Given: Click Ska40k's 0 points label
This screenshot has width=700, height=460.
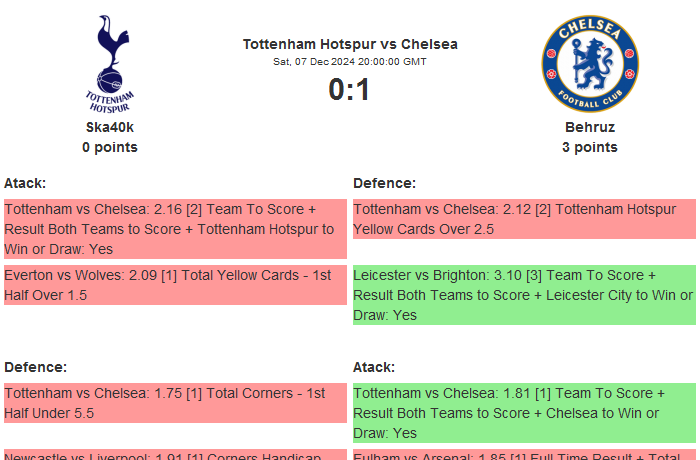Looking at the screenshot, I should 110,147.
